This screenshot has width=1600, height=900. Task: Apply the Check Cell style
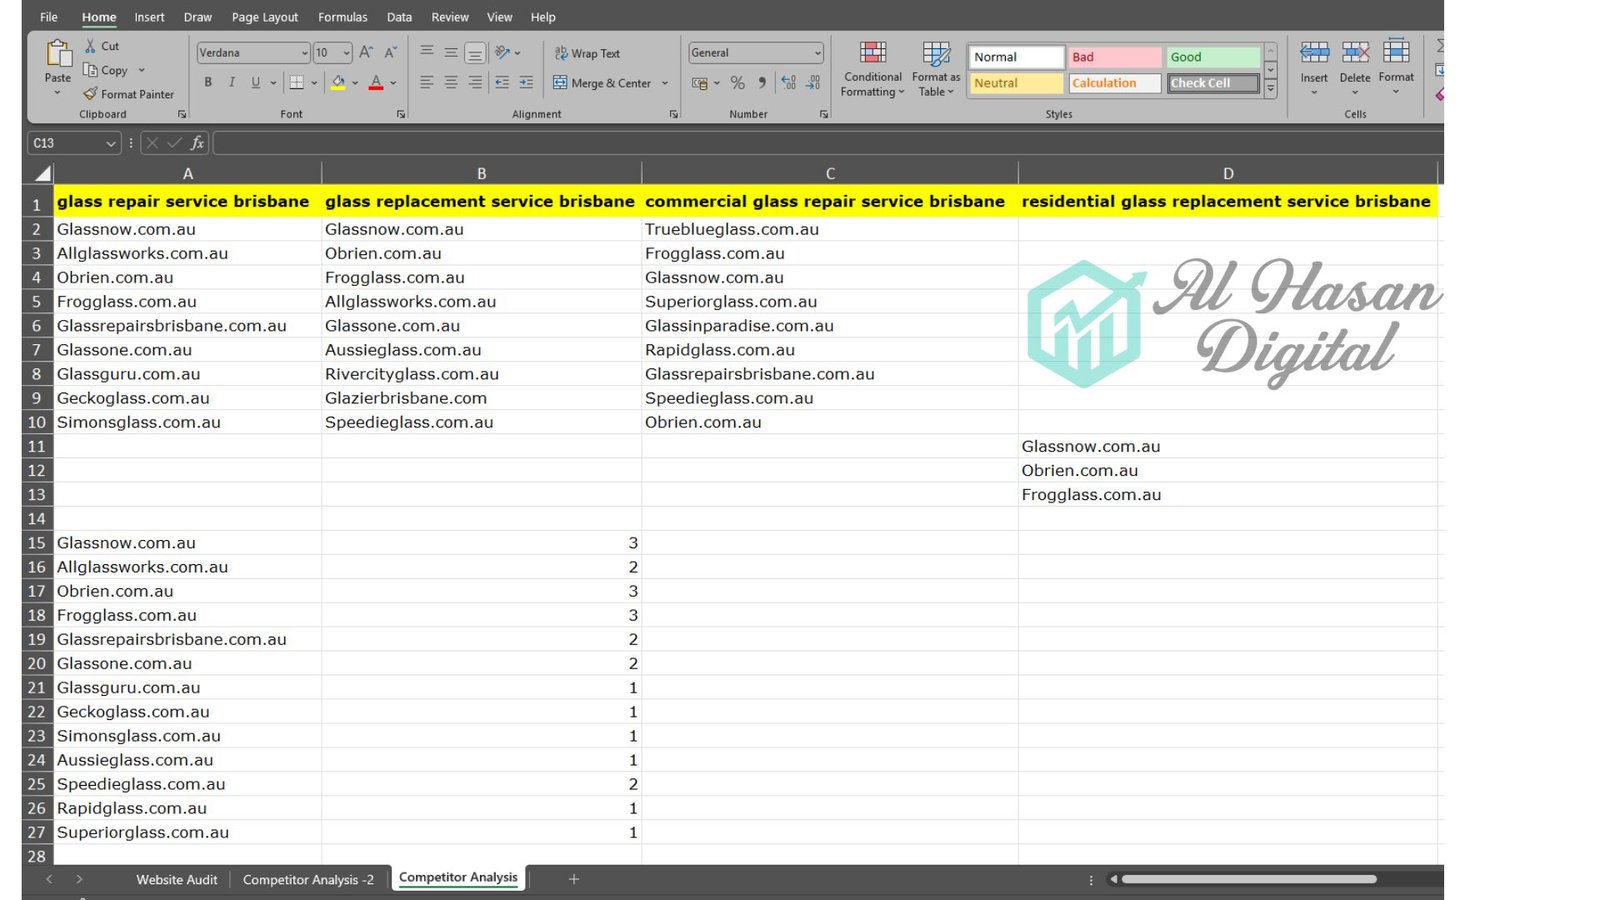point(1213,83)
